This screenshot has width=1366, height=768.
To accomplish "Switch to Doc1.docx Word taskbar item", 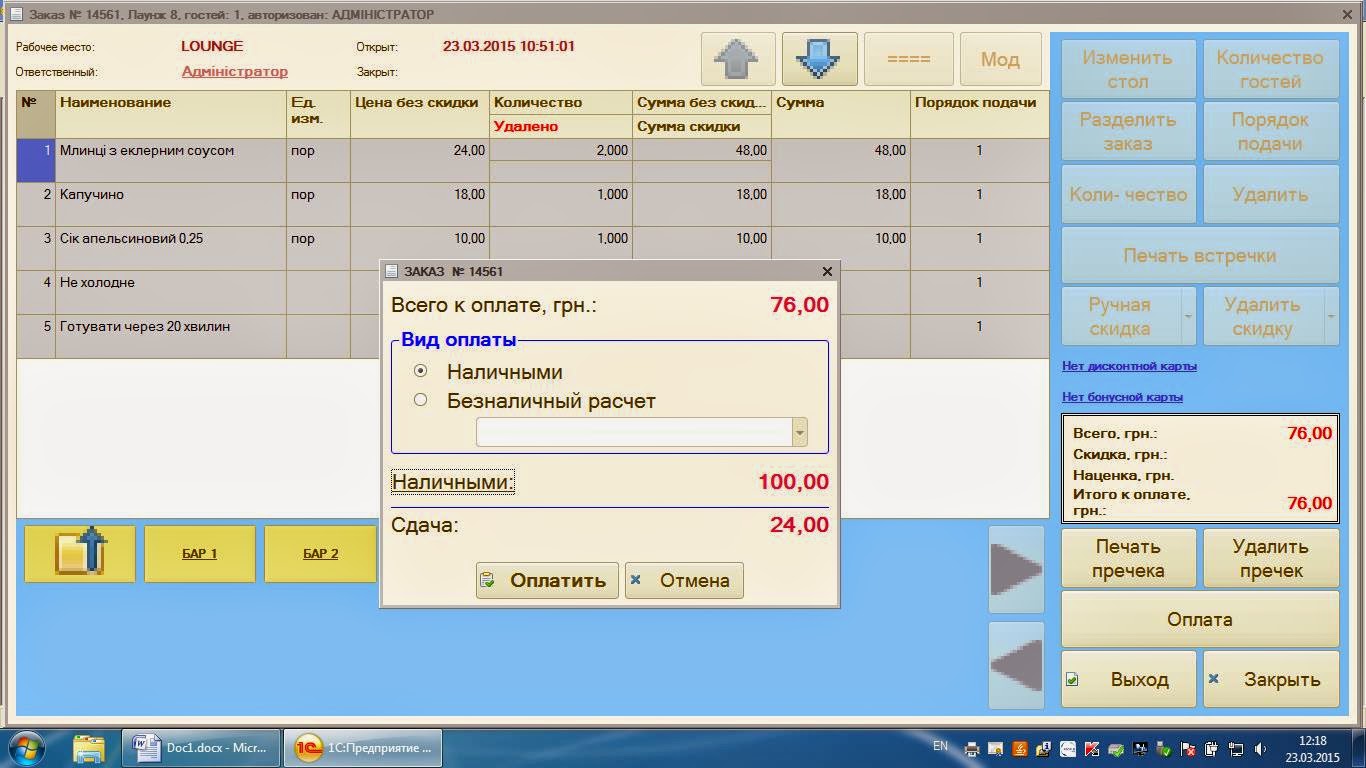I will [200, 748].
